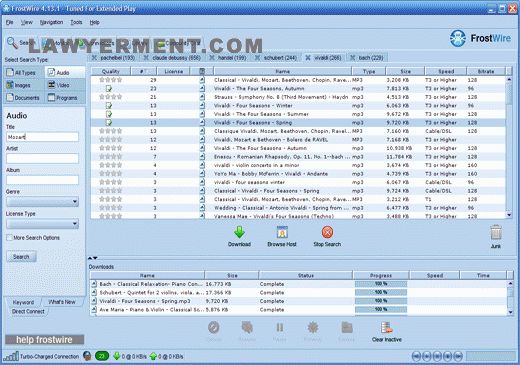Select Audio search type

pyautogui.click(x=65, y=72)
